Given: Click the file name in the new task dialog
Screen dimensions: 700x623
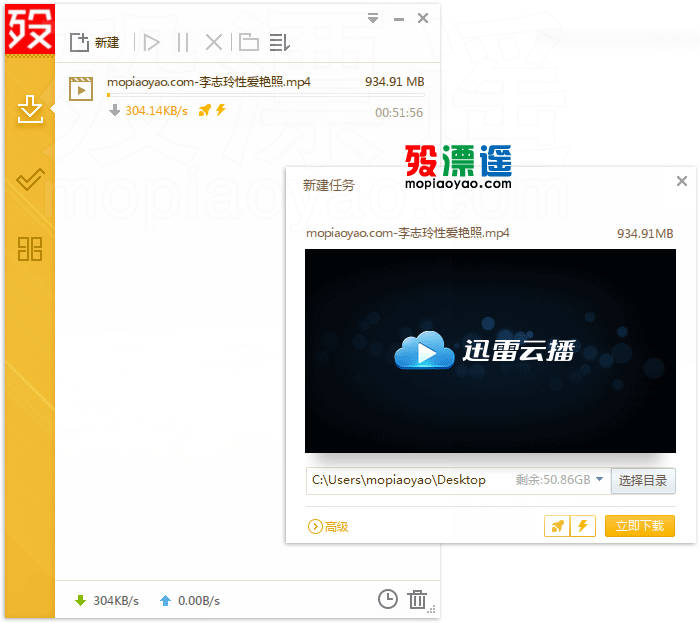Looking at the screenshot, I should [x=407, y=233].
